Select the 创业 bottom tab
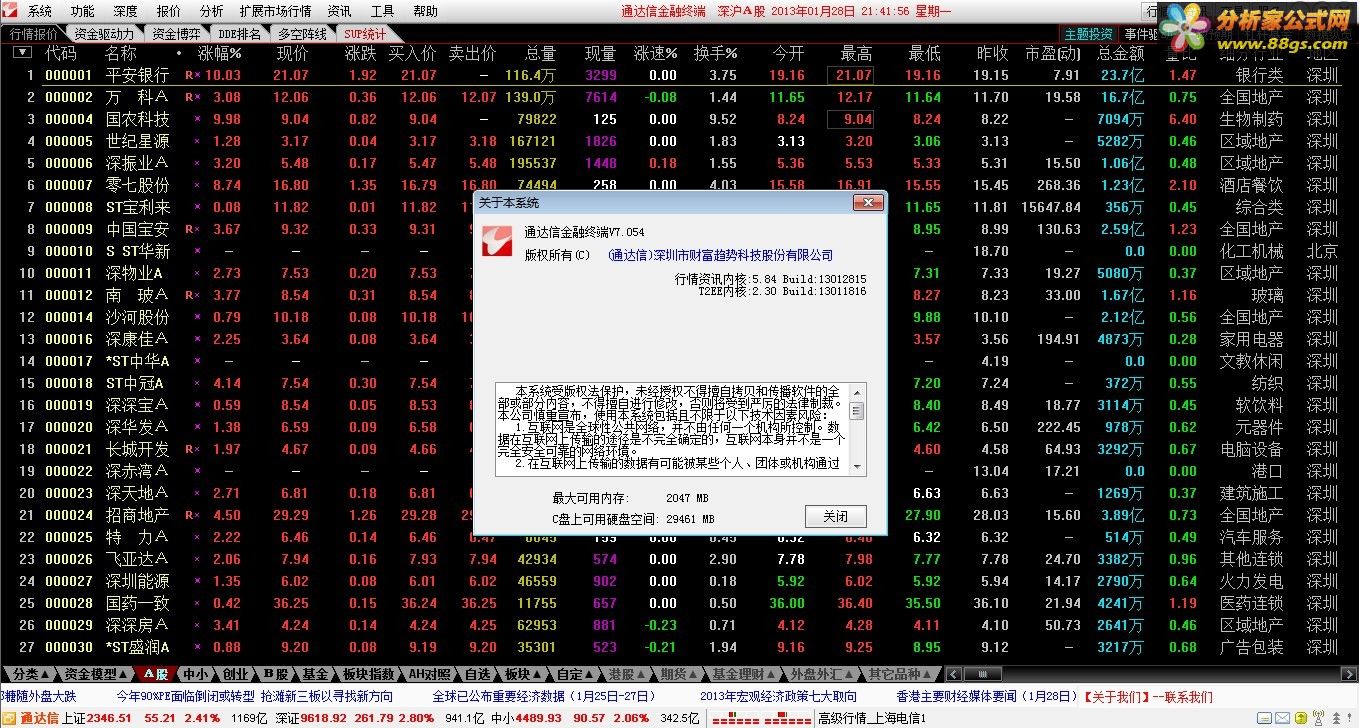 point(236,674)
